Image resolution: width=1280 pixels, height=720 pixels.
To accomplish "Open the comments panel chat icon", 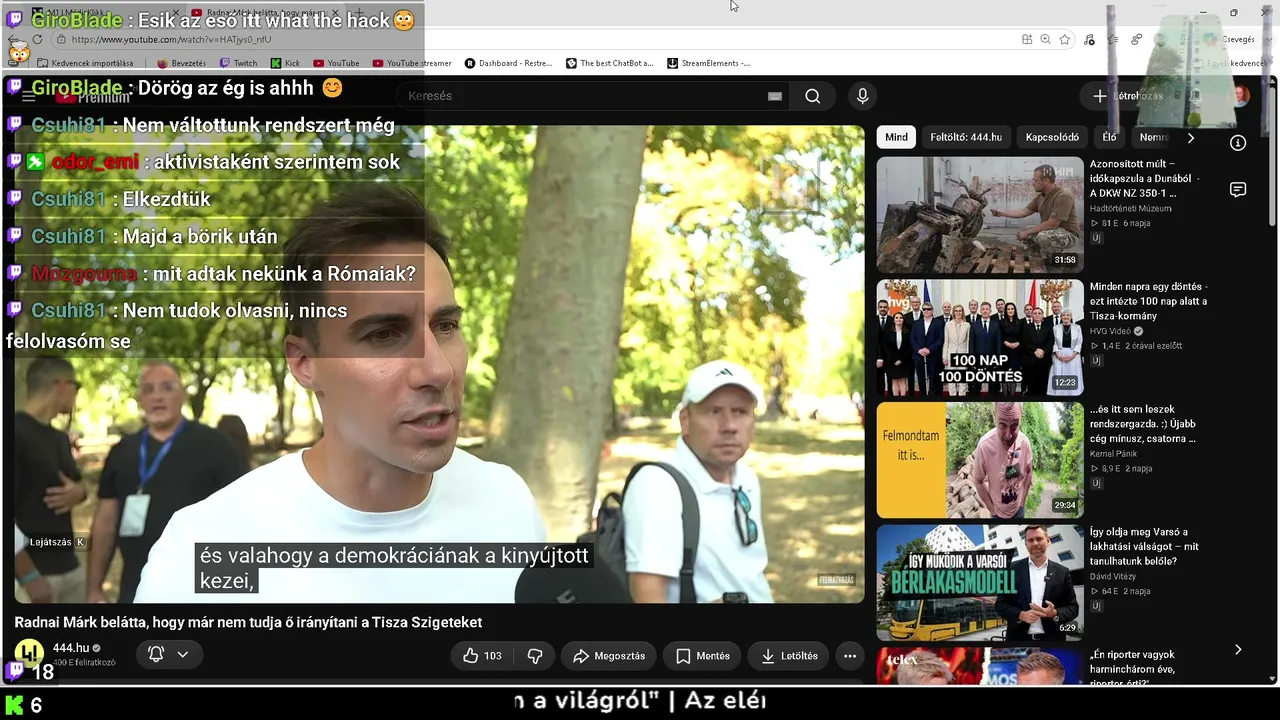I will tap(1238, 190).
